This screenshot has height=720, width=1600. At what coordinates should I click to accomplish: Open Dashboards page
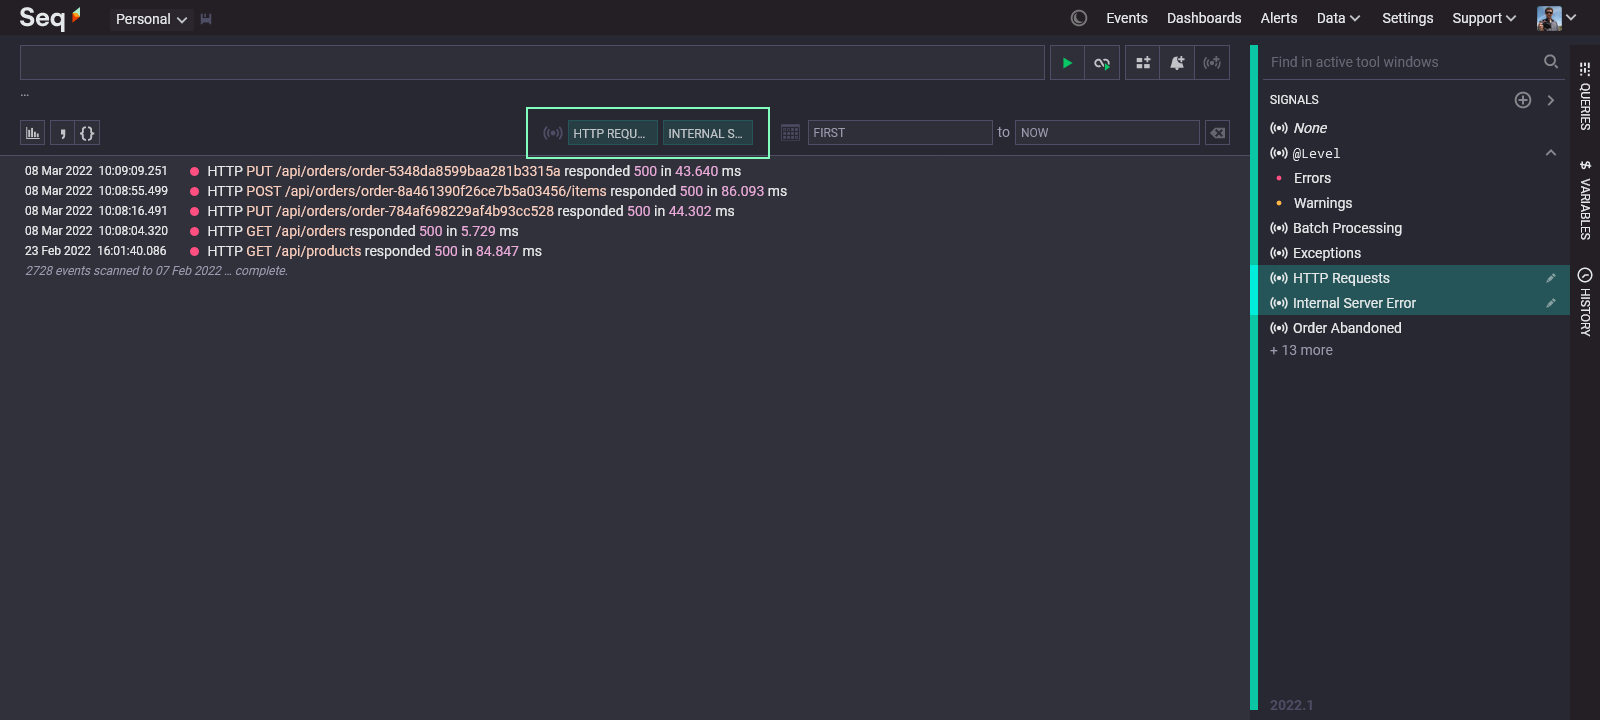[x=1204, y=18]
